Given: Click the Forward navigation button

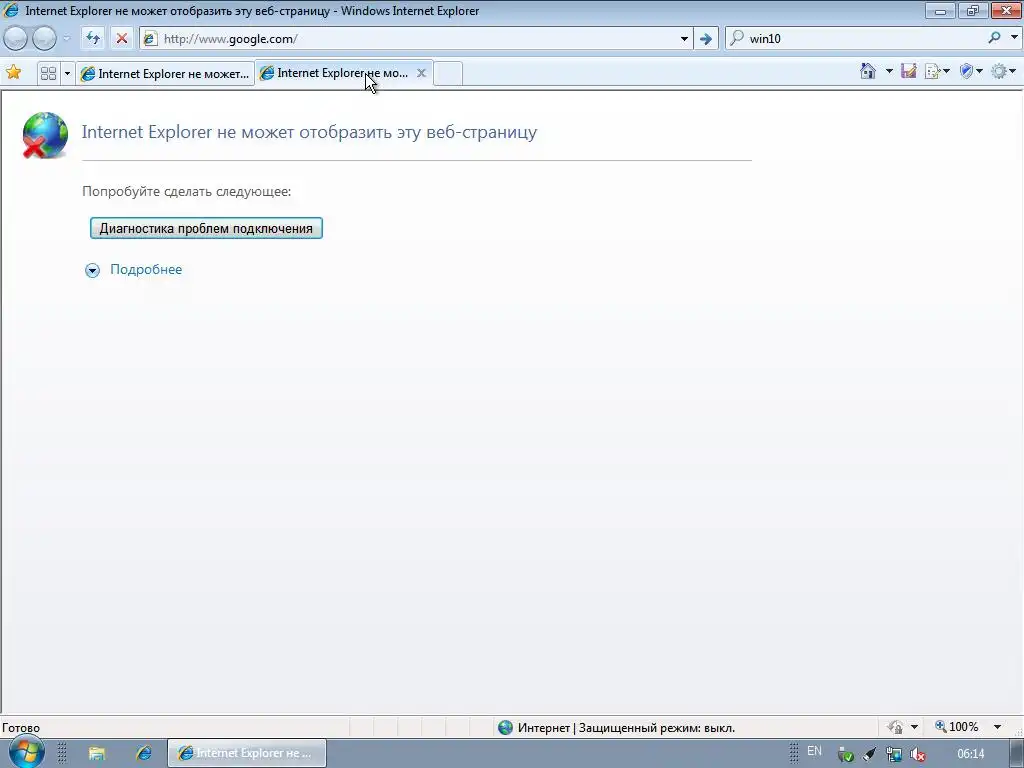Looking at the screenshot, I should coord(44,39).
